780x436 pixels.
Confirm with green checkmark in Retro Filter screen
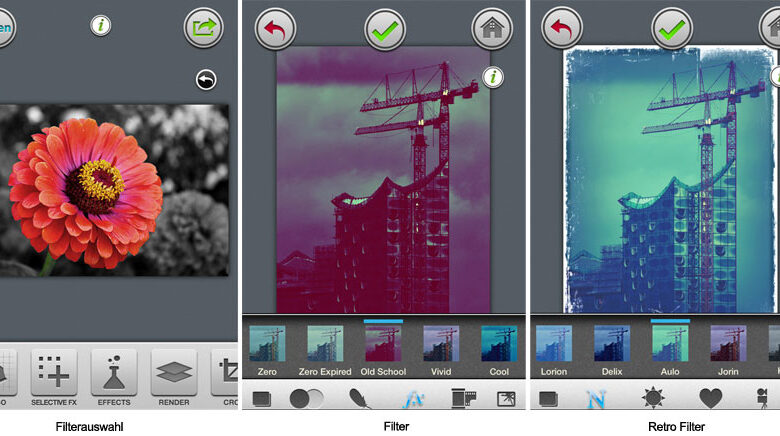[672, 29]
